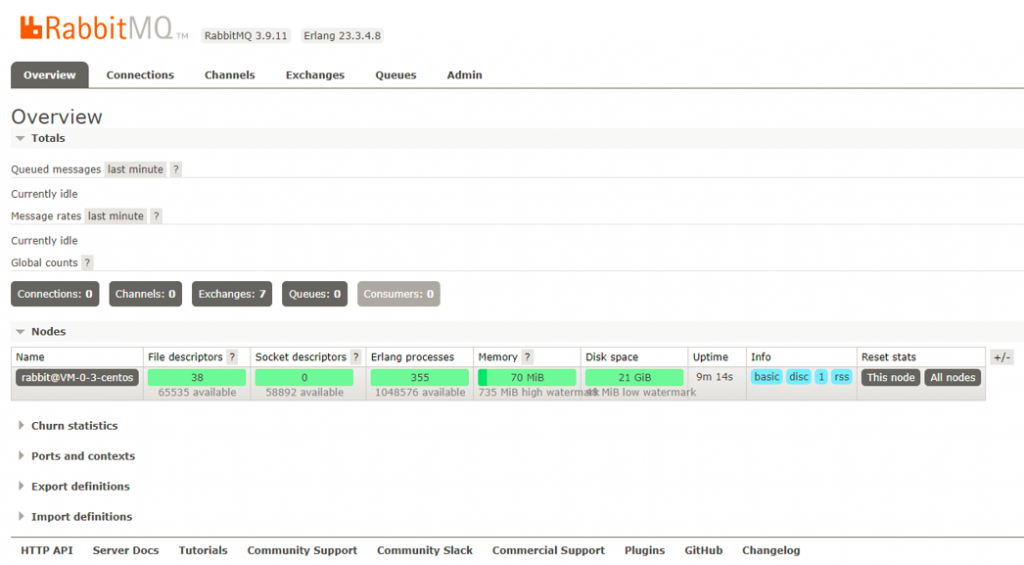Change Message rates last minute range

pyautogui.click(x=116, y=216)
